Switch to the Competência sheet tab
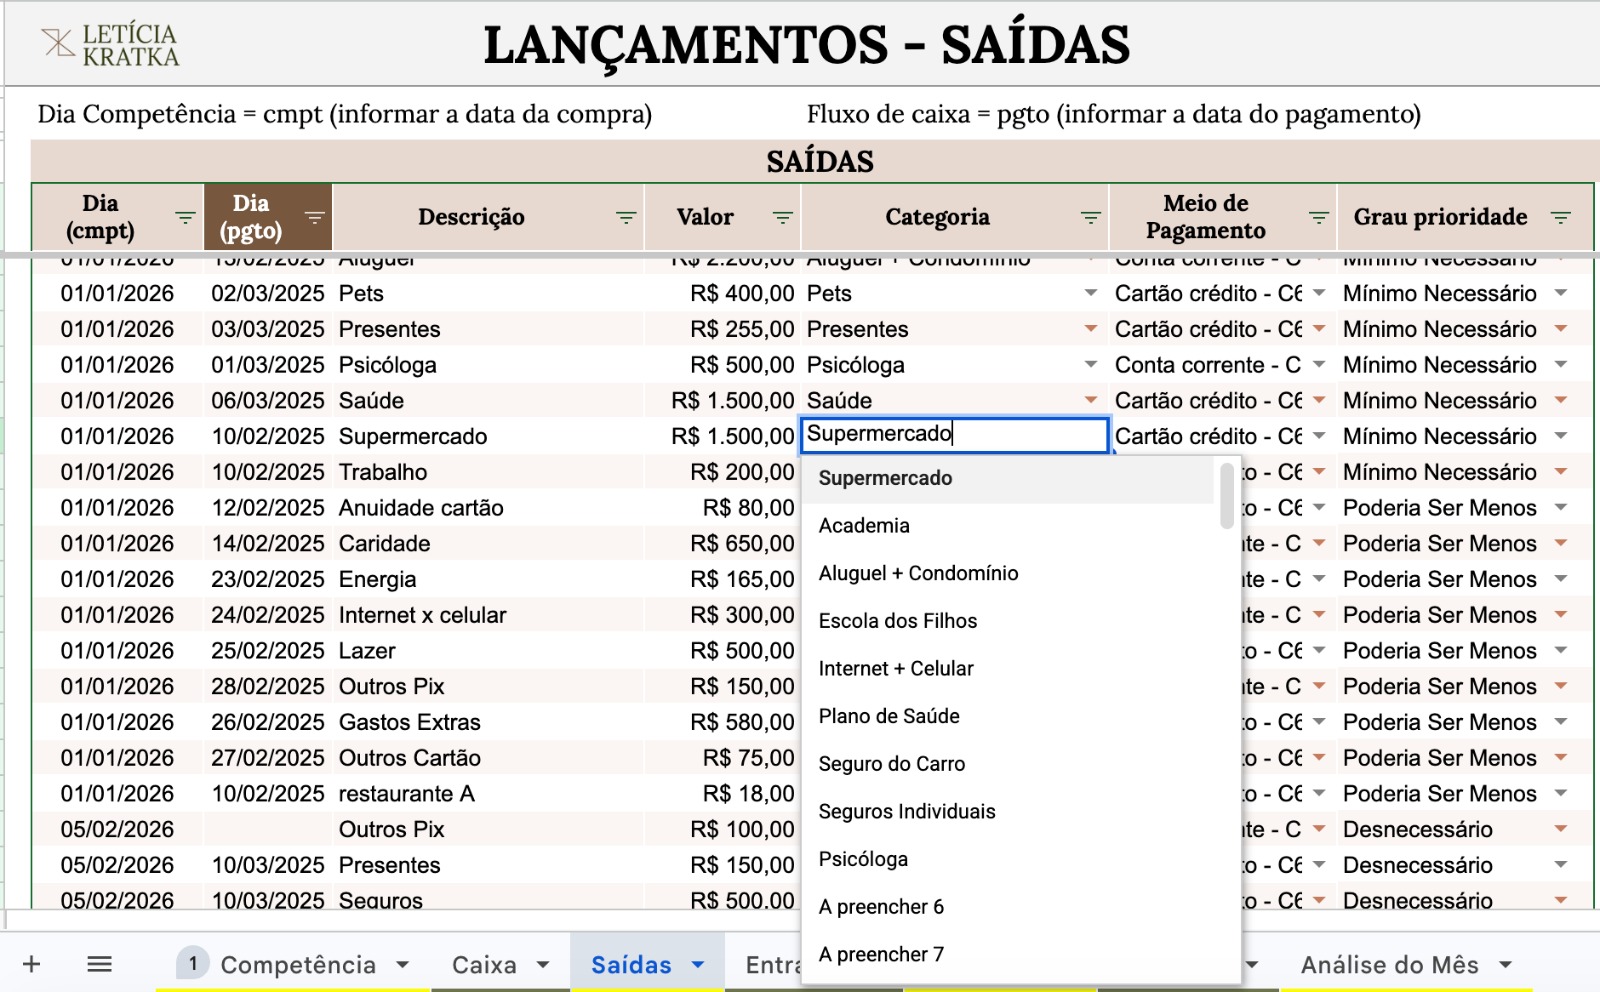 (x=298, y=964)
